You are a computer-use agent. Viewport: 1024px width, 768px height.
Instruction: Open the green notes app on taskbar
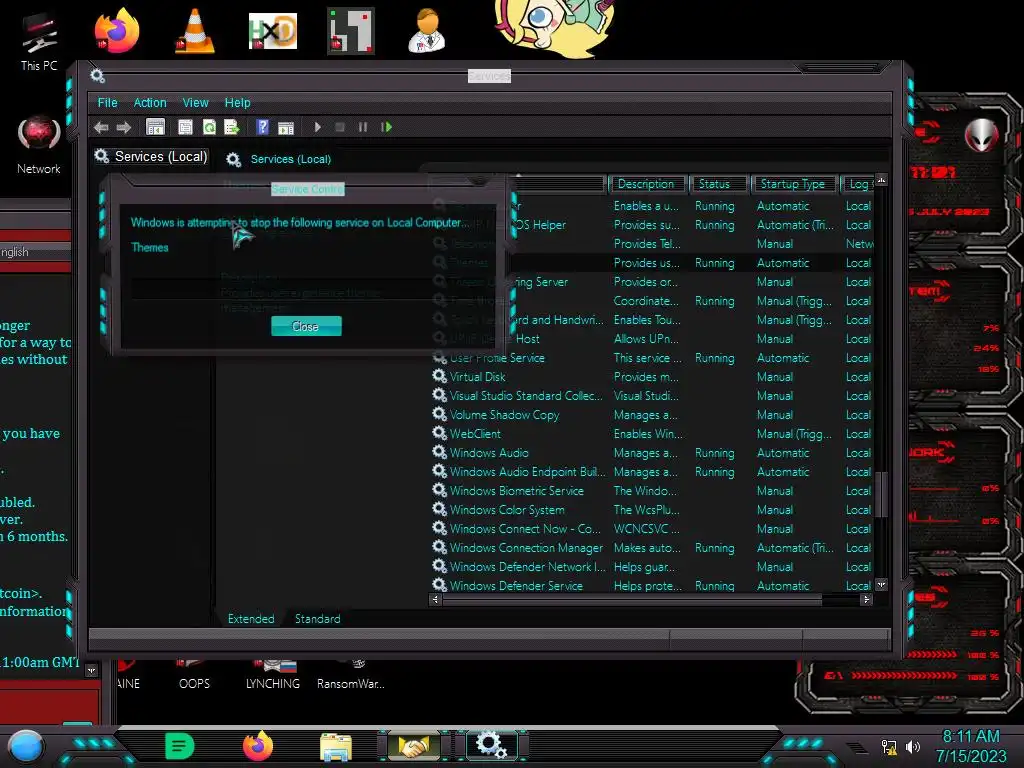pos(180,746)
